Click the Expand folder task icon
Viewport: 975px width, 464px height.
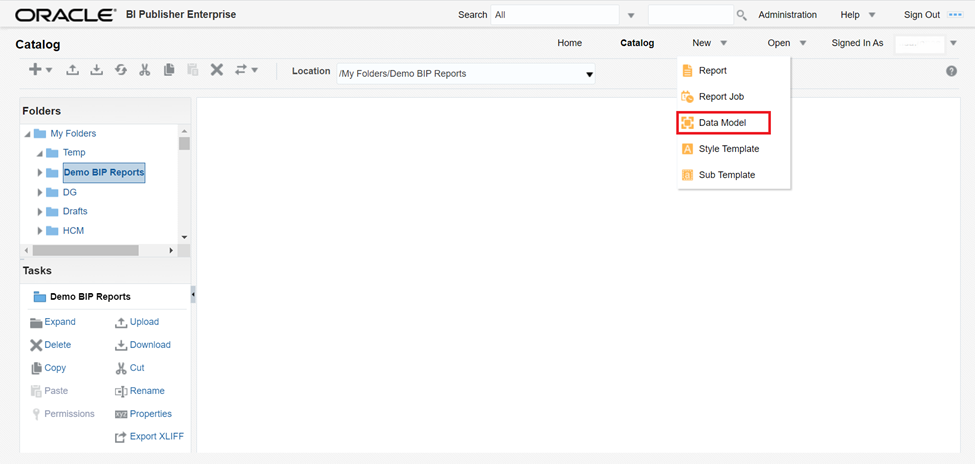click(x=36, y=322)
